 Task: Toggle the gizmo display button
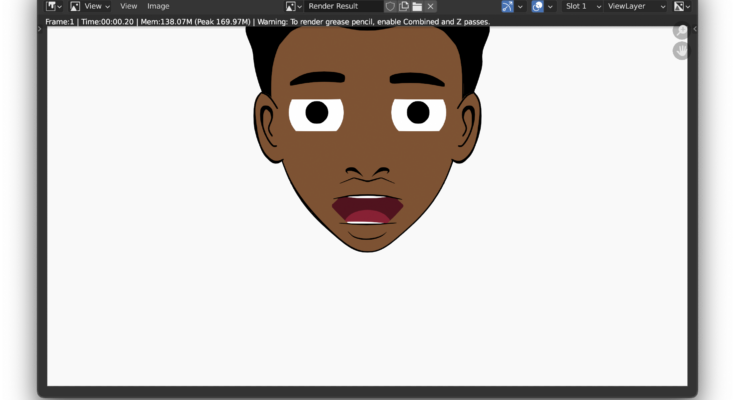507,6
